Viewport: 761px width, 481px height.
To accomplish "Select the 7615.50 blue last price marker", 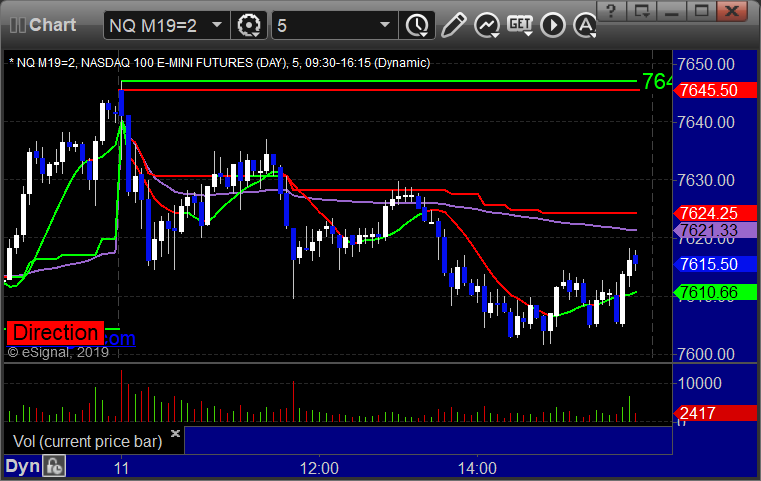I will tap(715, 265).
